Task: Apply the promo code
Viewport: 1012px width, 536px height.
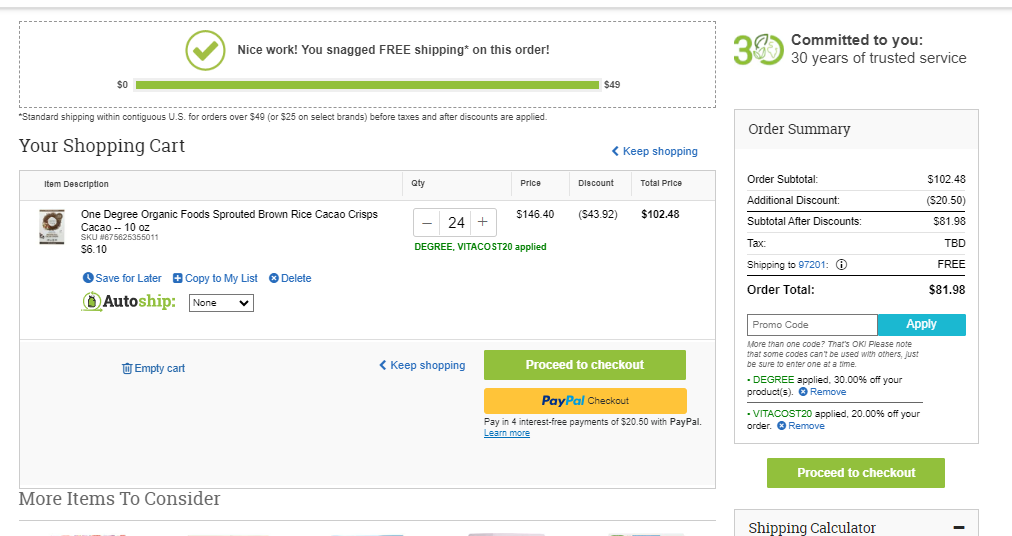Action: point(922,324)
